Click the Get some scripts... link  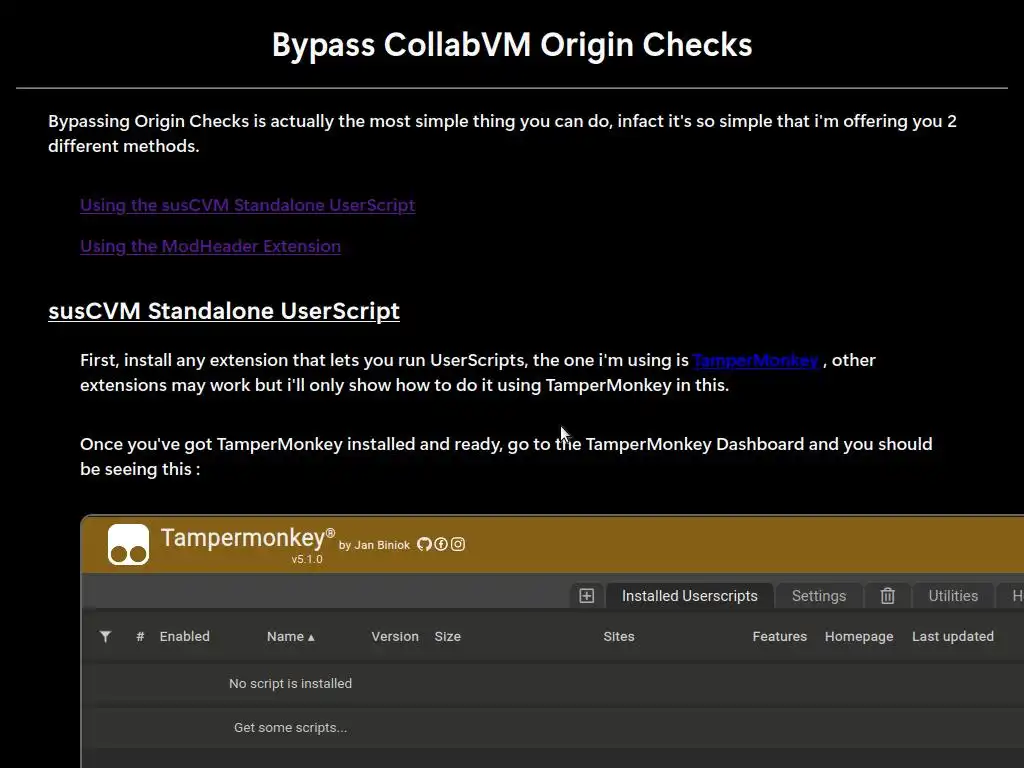pos(291,728)
